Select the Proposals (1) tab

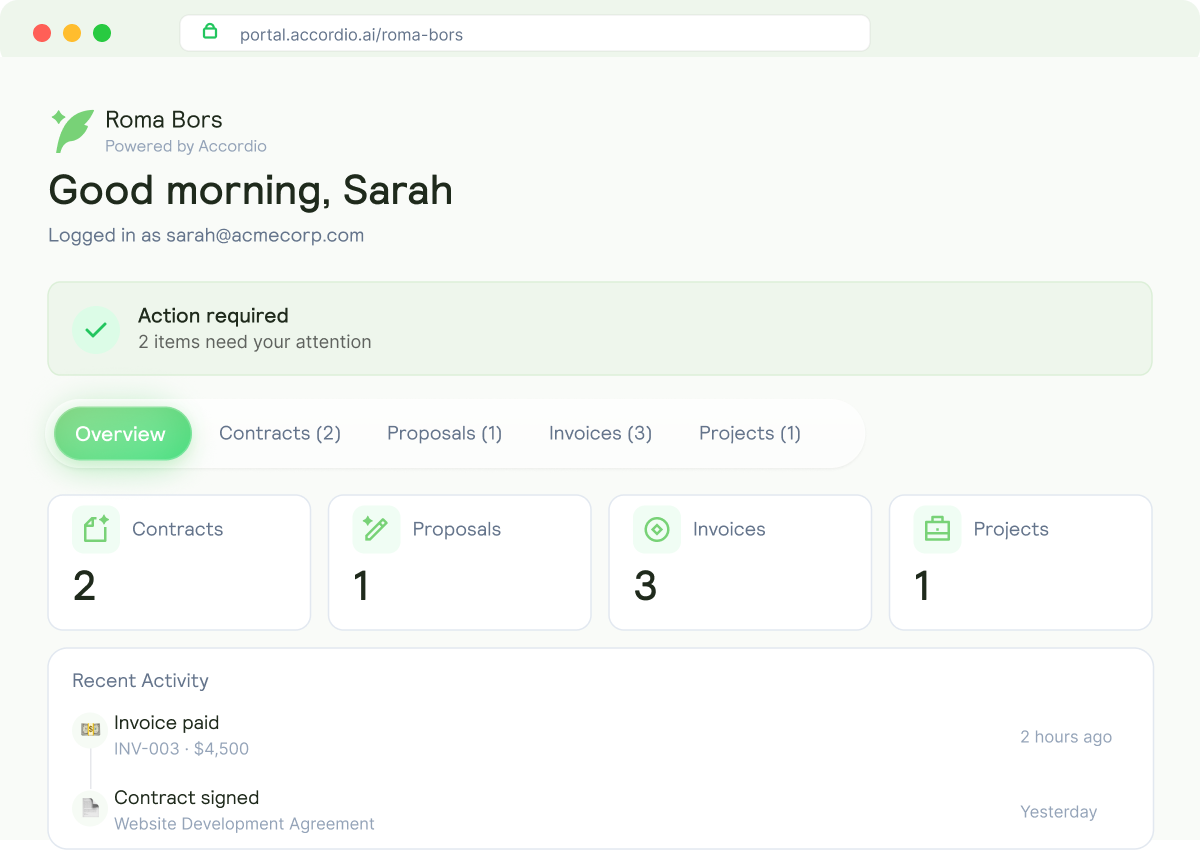pyautogui.click(x=444, y=433)
